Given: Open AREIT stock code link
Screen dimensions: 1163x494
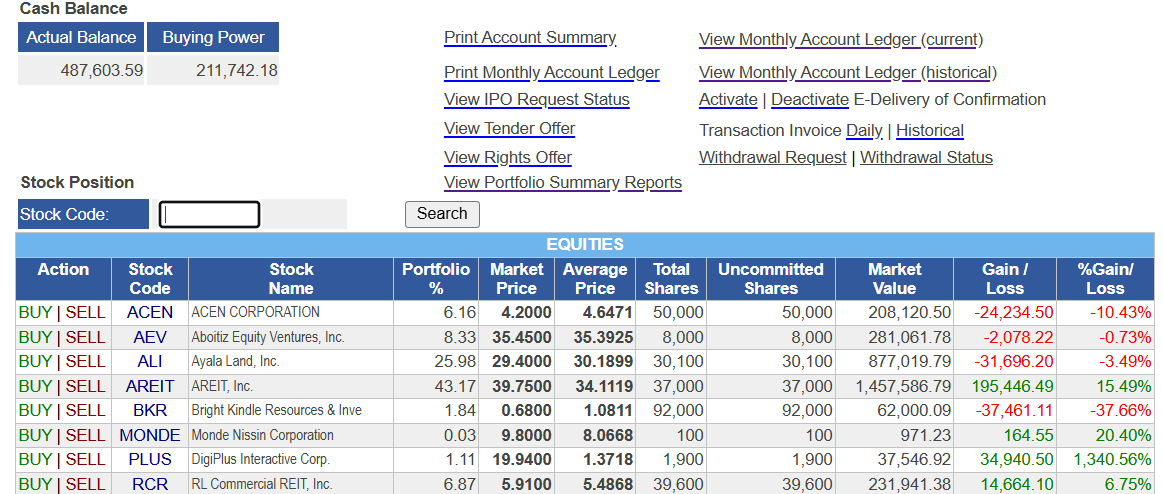Looking at the screenshot, I should coord(150,386).
